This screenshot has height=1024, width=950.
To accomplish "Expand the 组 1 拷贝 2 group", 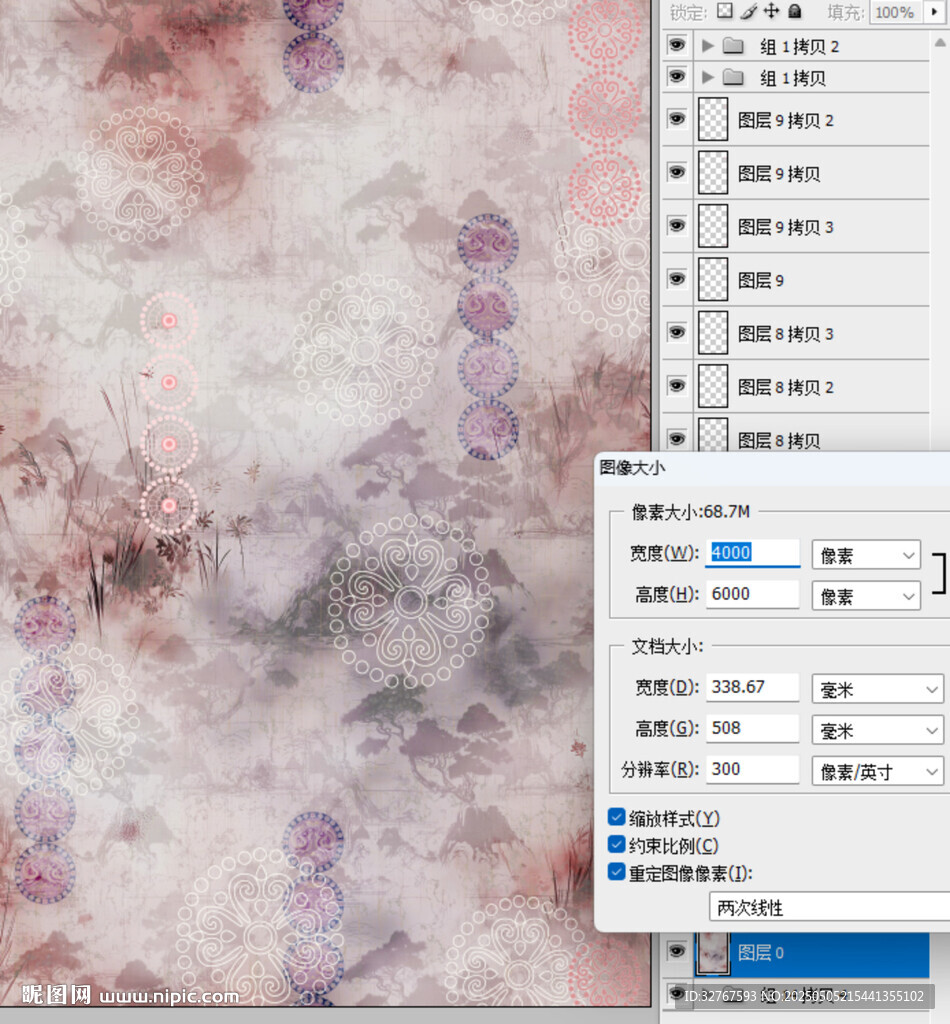I will [x=707, y=46].
